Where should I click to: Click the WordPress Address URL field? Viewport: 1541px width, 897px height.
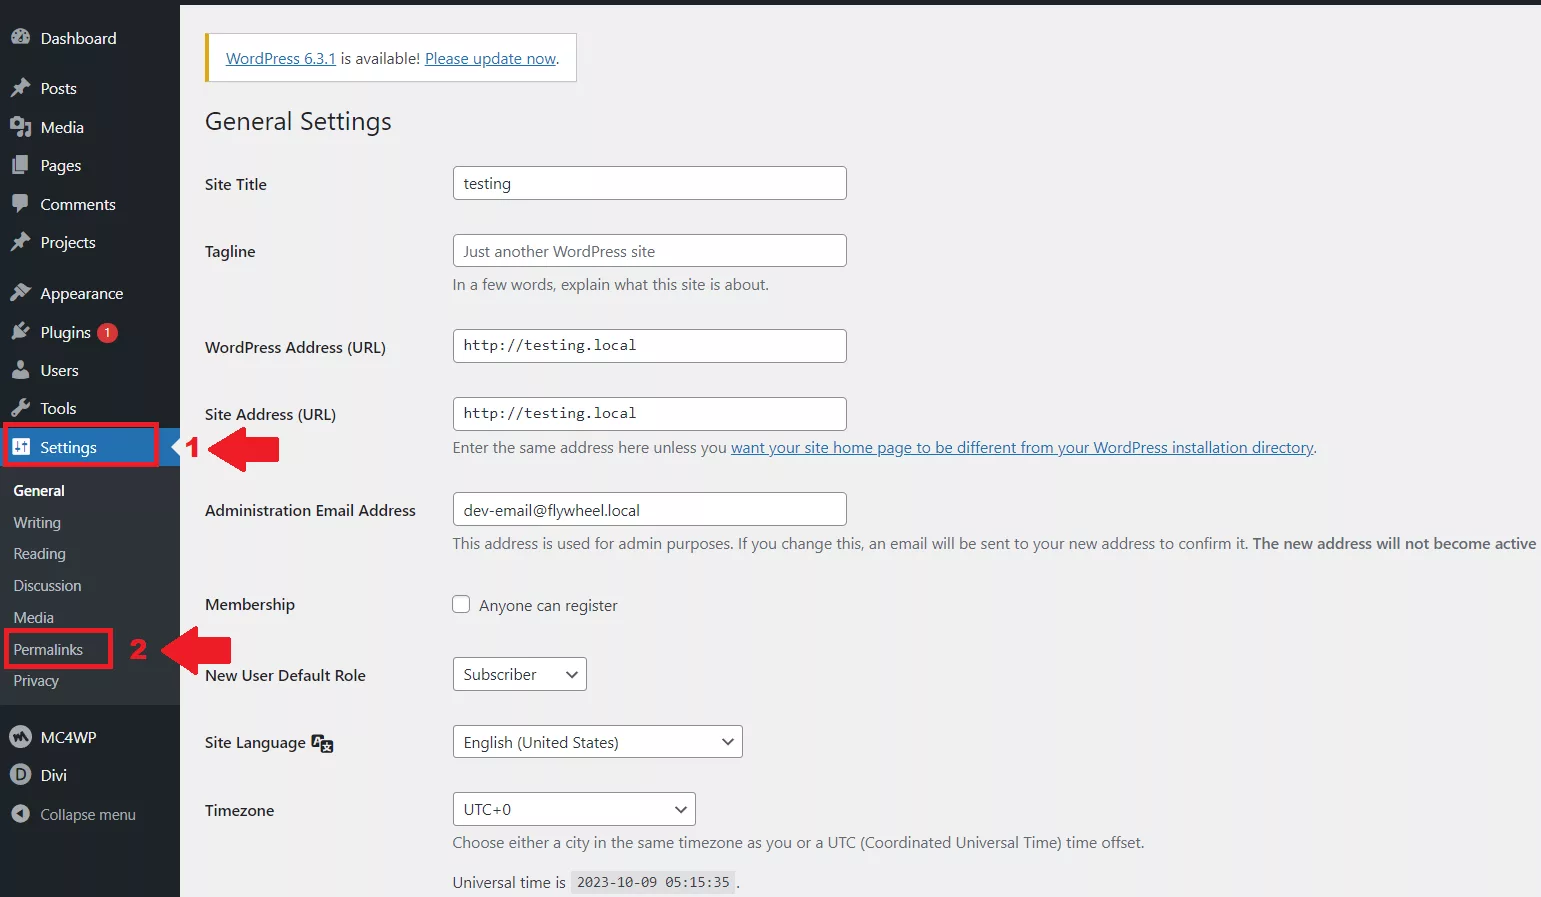pyautogui.click(x=650, y=345)
